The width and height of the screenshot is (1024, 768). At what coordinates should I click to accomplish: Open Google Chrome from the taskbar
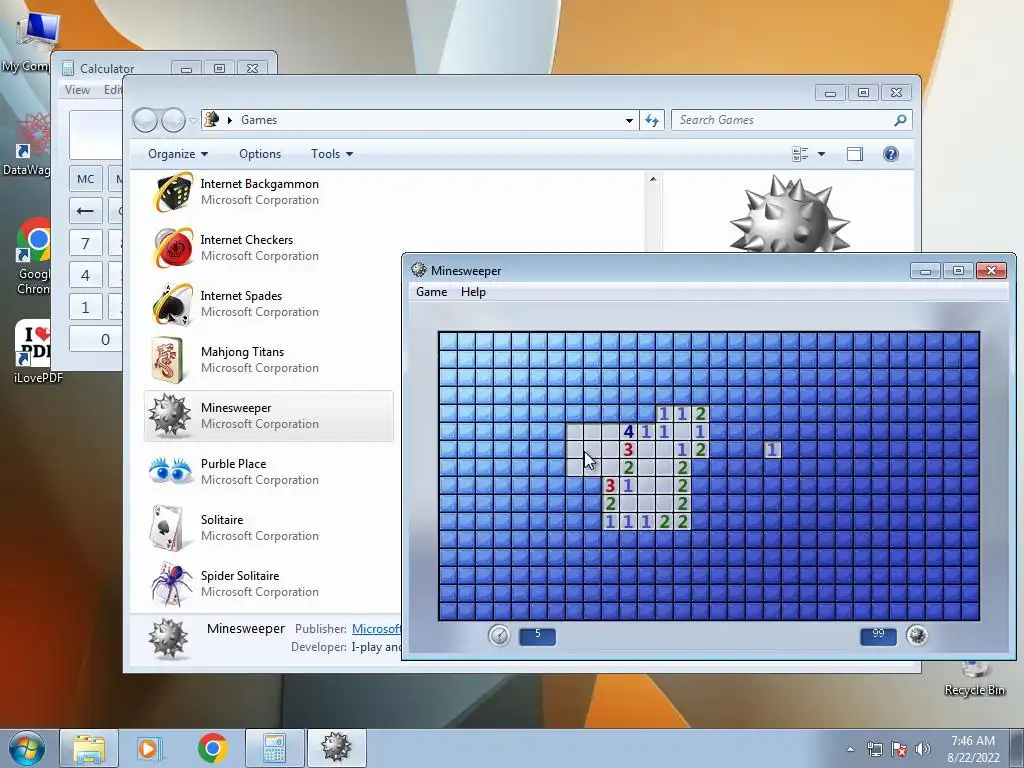(x=212, y=748)
